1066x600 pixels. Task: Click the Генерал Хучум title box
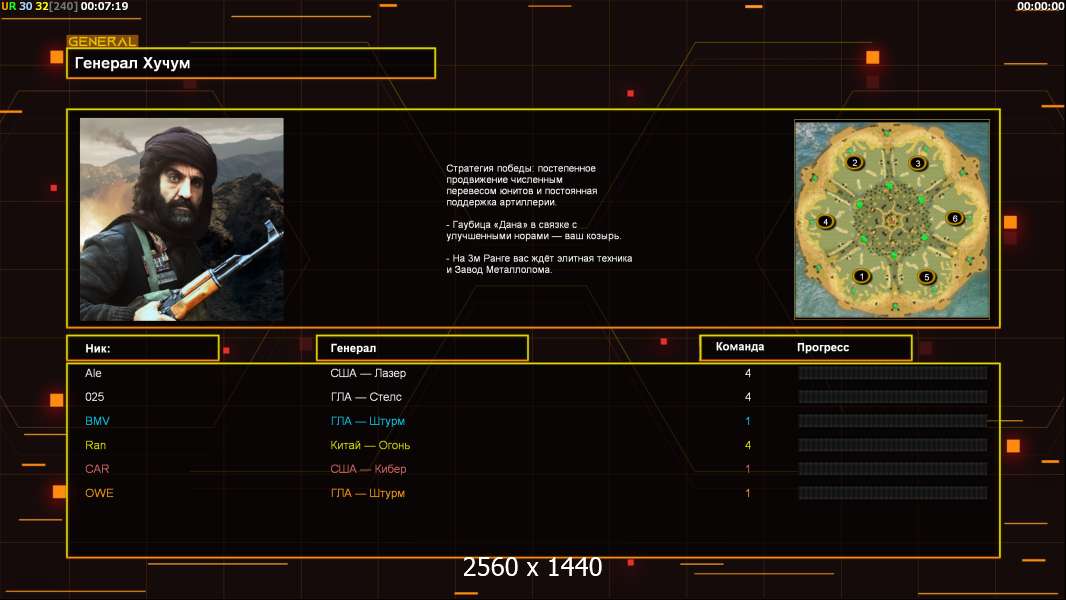tap(251, 63)
